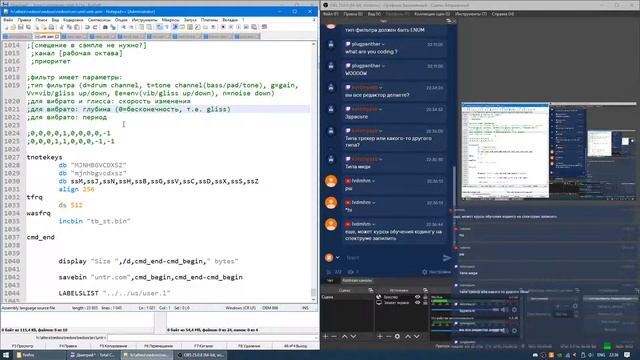640x360 pixels.
Task: Click the Redo toolbar icon
Action: (x=95, y=27)
